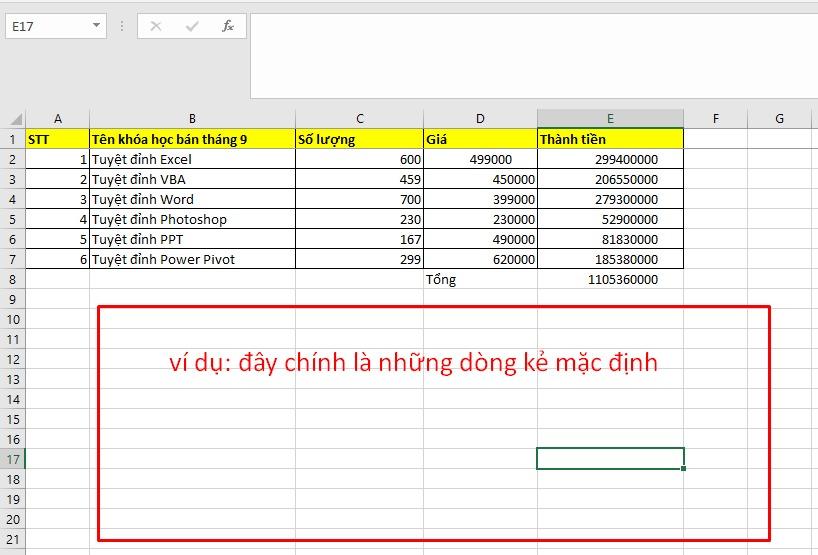Click the 'STT' header cell
The width and height of the screenshot is (818, 555).
click(x=57, y=139)
